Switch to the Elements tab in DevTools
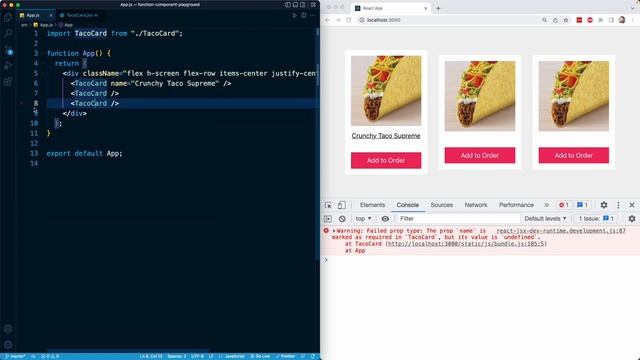The height and width of the screenshot is (360, 640). coord(372,205)
